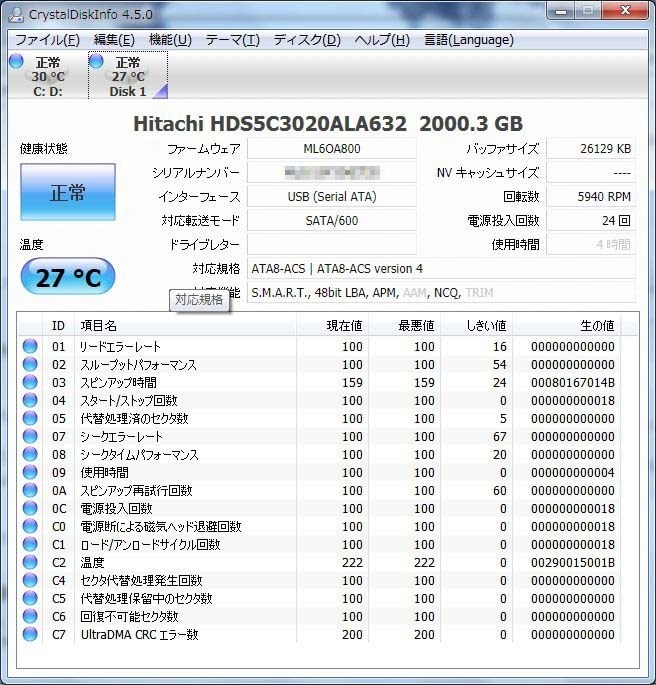Viewport: 656px width, 685px height.
Task: Click the 電源断による磁気ヘッド退避回数 attribute name
Action: pos(161,526)
